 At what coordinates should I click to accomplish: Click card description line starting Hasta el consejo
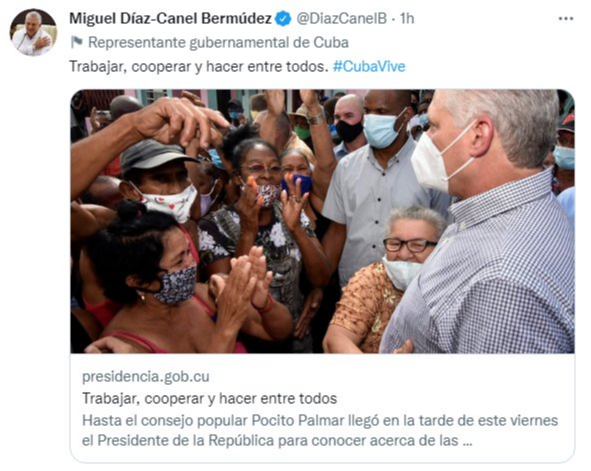320,420
